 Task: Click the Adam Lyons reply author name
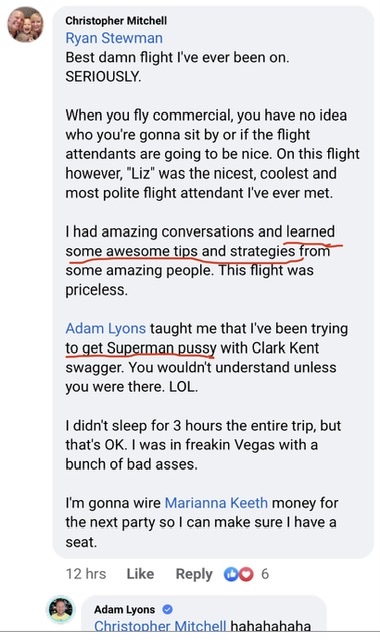124,609
